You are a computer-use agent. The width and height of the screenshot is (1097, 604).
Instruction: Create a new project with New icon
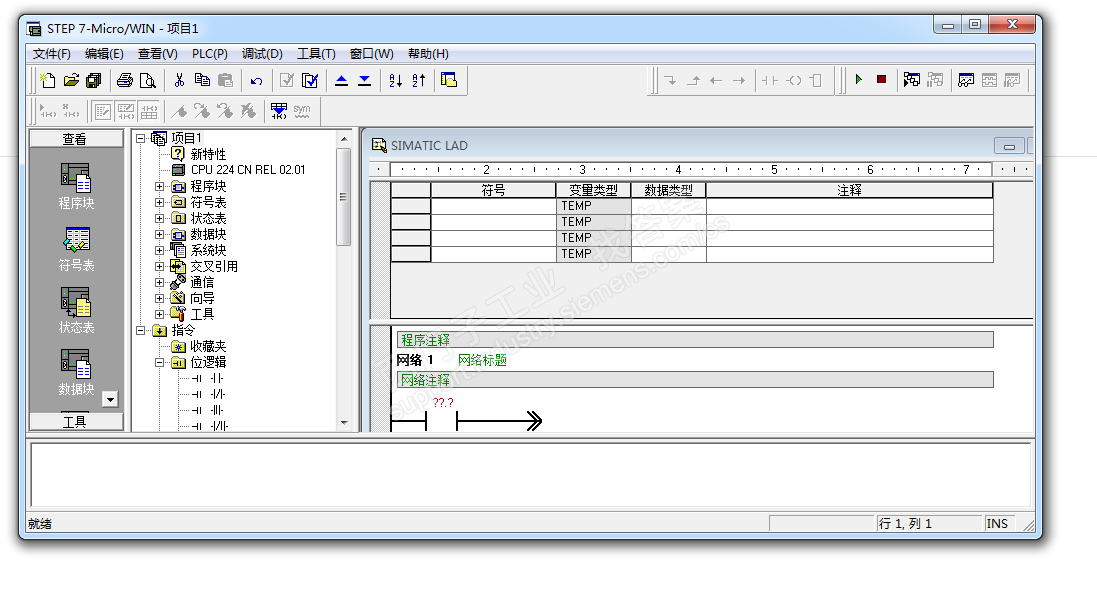tap(48, 80)
